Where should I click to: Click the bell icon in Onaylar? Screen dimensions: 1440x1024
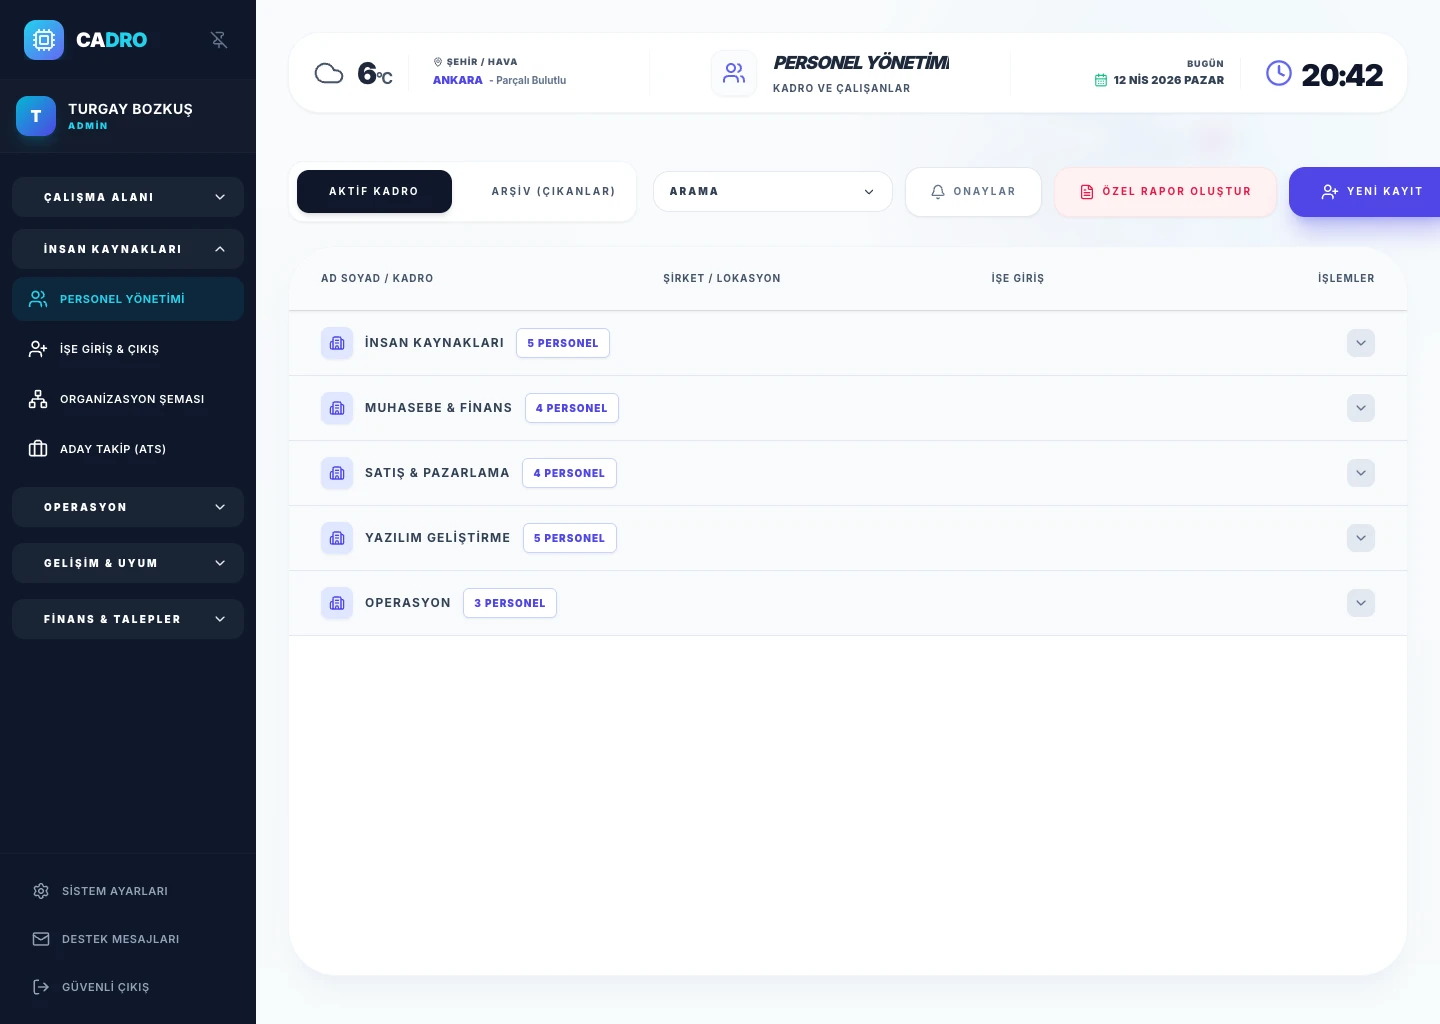(938, 192)
